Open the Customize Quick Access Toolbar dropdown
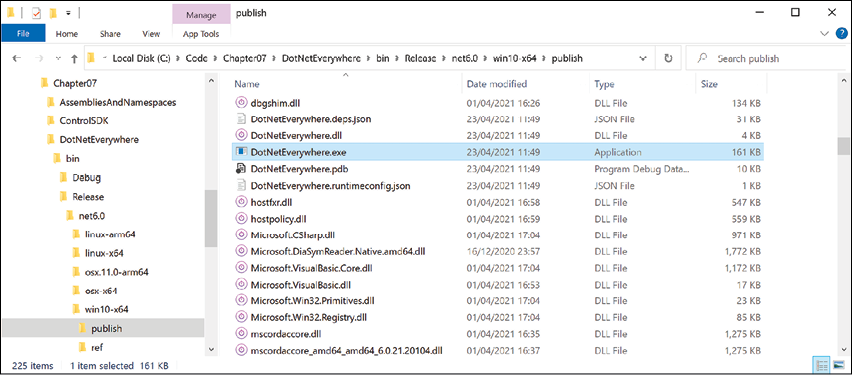 click(68, 12)
